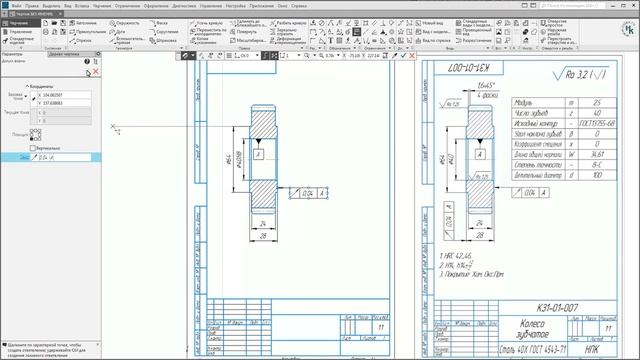Select the Отрезок (line segment) tool

[x=81, y=41]
